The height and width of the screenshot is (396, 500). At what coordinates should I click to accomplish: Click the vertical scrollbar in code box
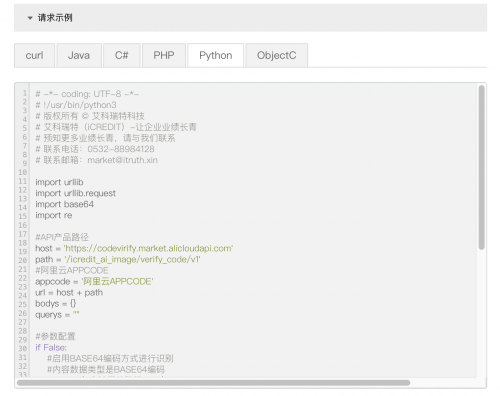click(x=481, y=167)
